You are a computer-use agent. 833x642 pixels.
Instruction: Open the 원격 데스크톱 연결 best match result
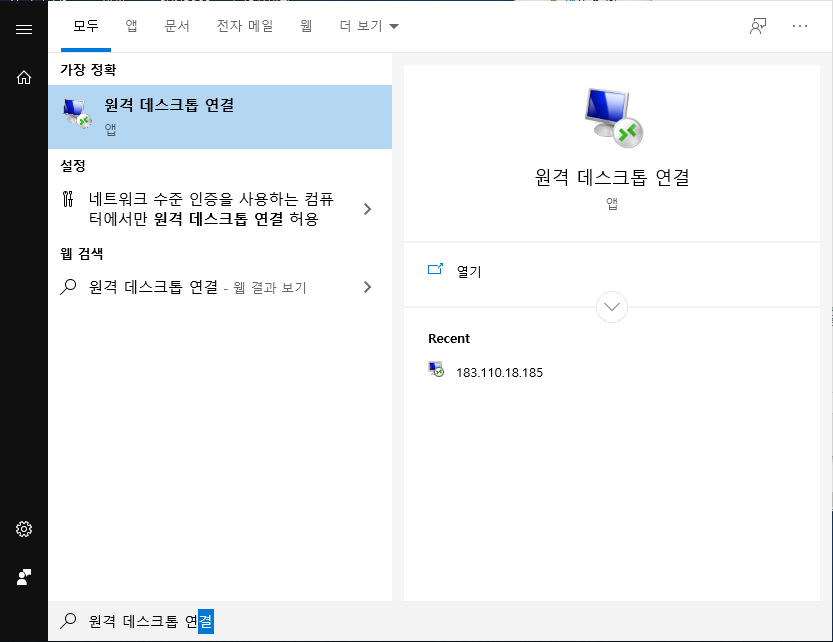click(x=220, y=117)
